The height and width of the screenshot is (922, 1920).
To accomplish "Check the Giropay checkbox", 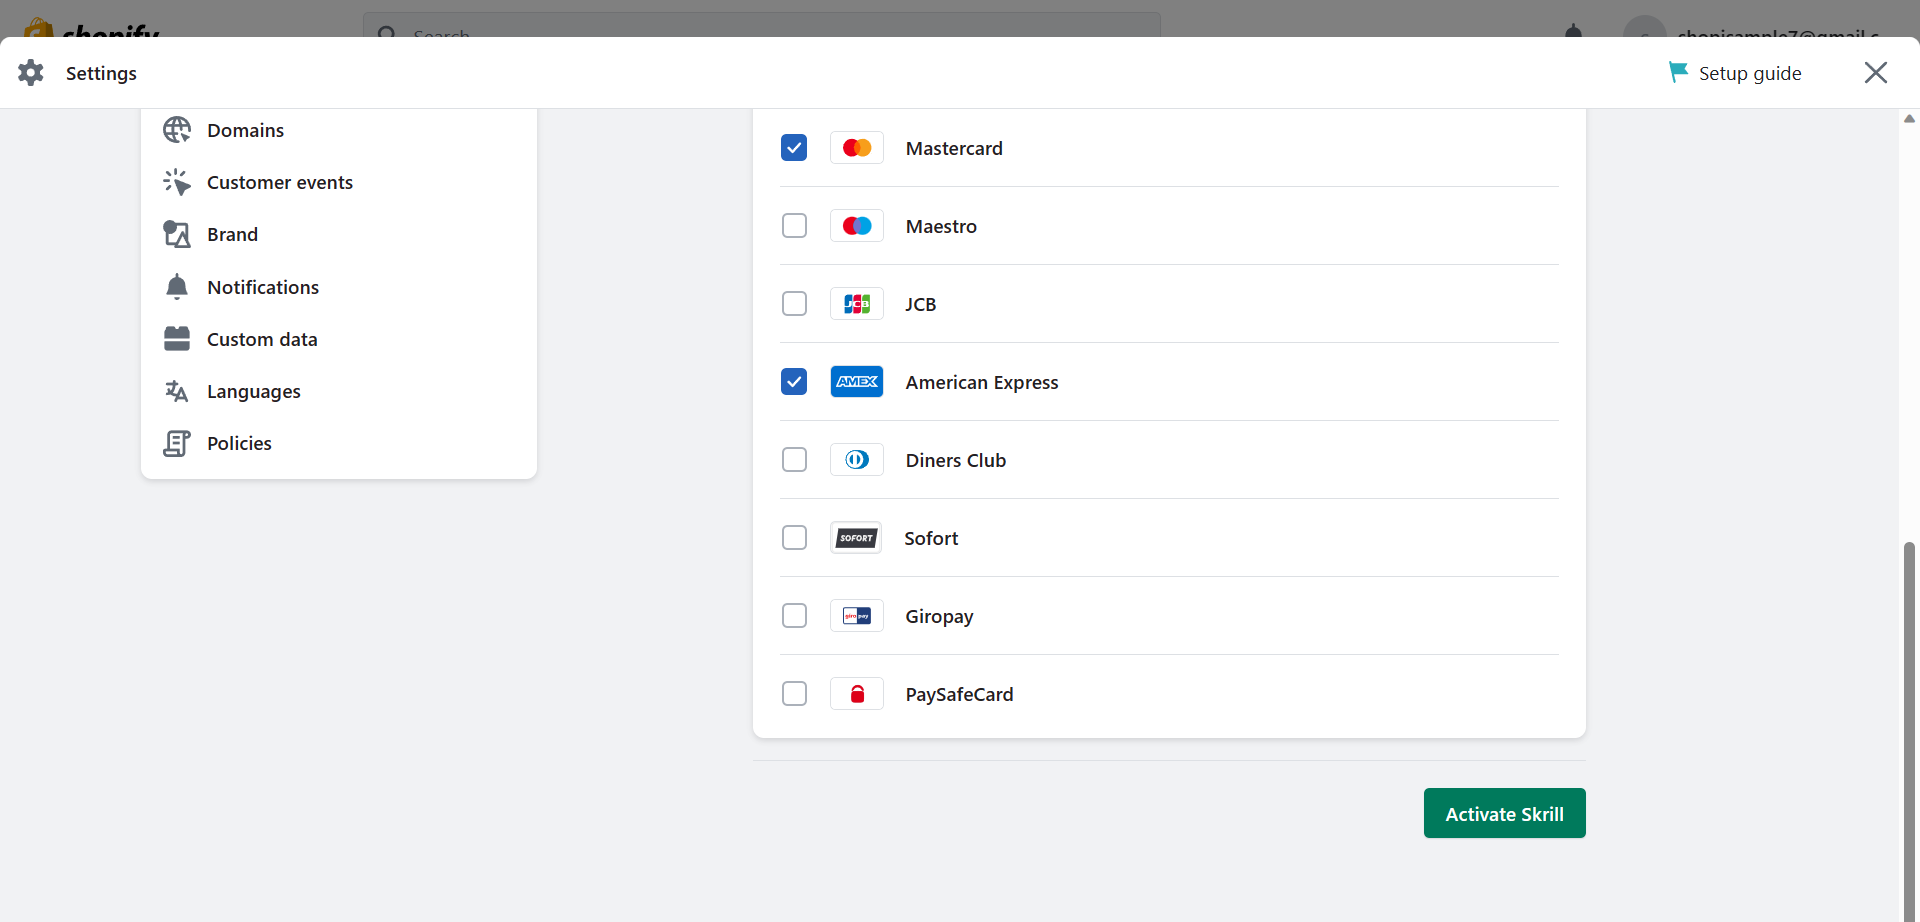I will (x=794, y=616).
